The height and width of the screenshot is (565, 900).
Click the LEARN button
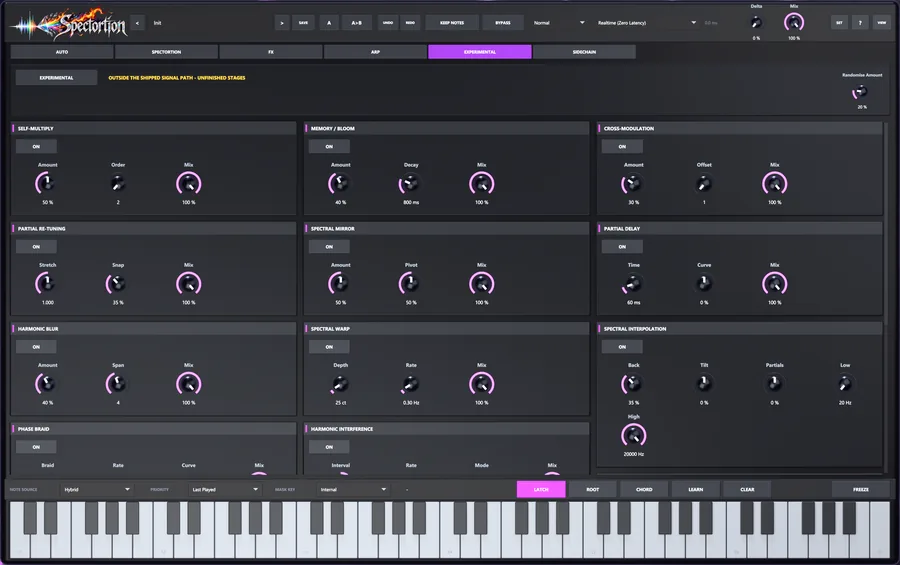(x=696, y=489)
